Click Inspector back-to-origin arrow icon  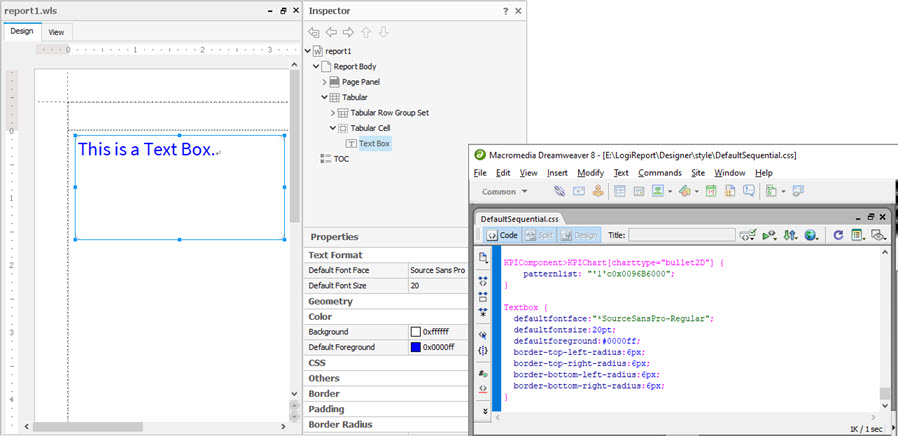(313, 33)
